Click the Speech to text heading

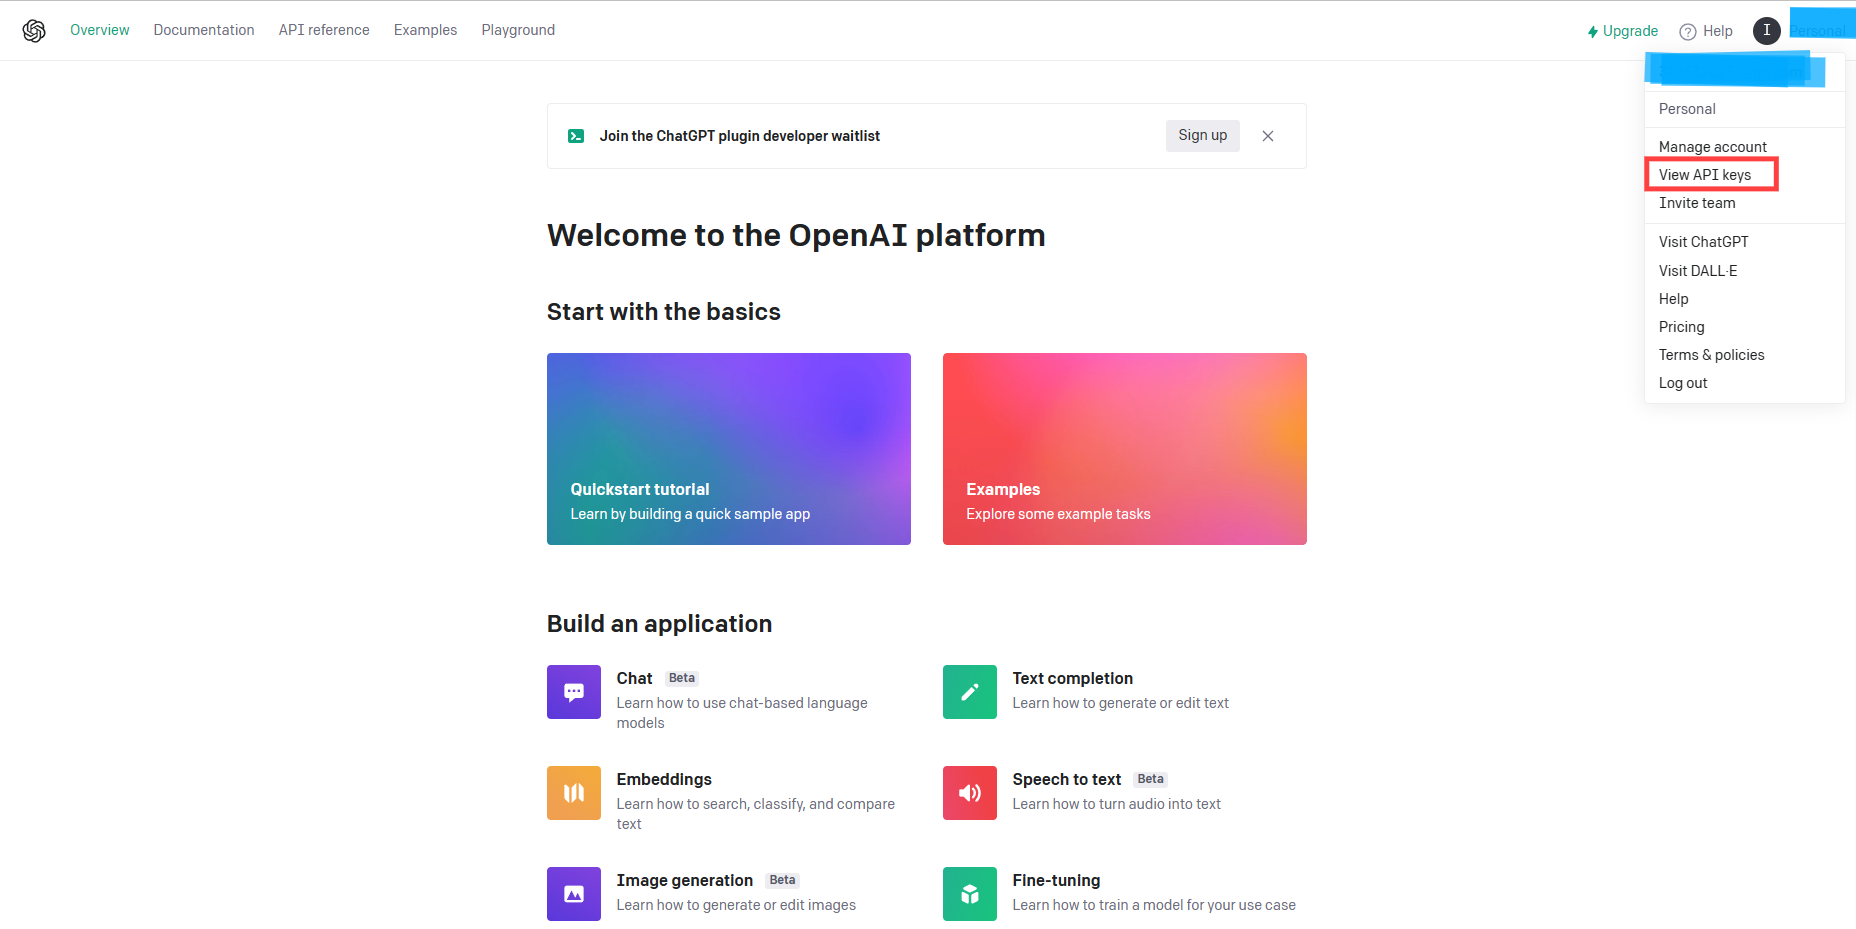pyautogui.click(x=1067, y=779)
